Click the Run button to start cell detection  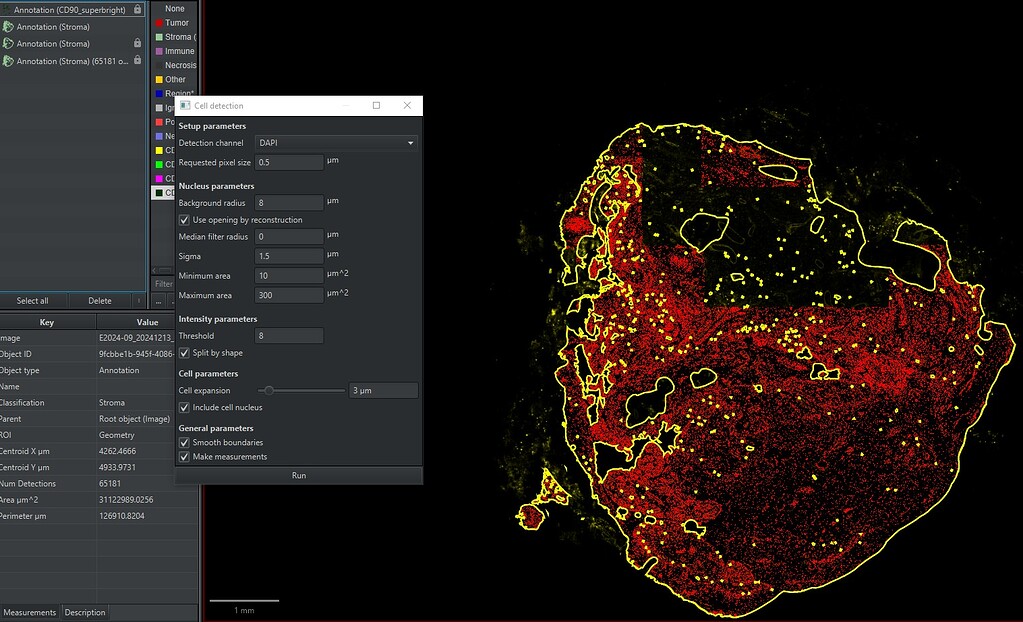coord(298,475)
